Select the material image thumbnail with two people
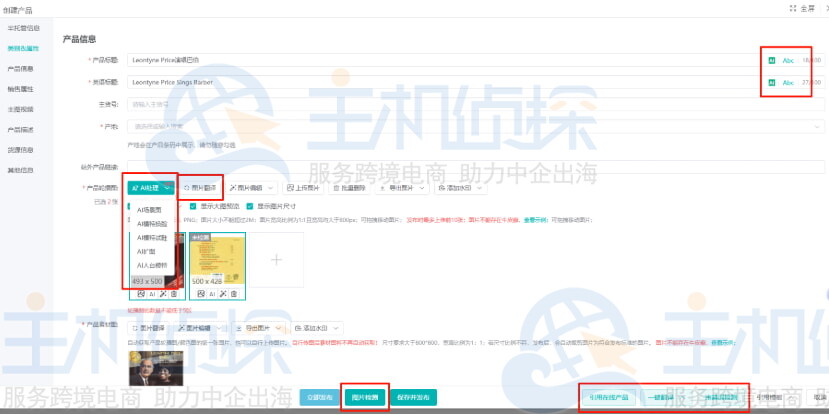This screenshot has height=415, width=829. (x=156, y=367)
